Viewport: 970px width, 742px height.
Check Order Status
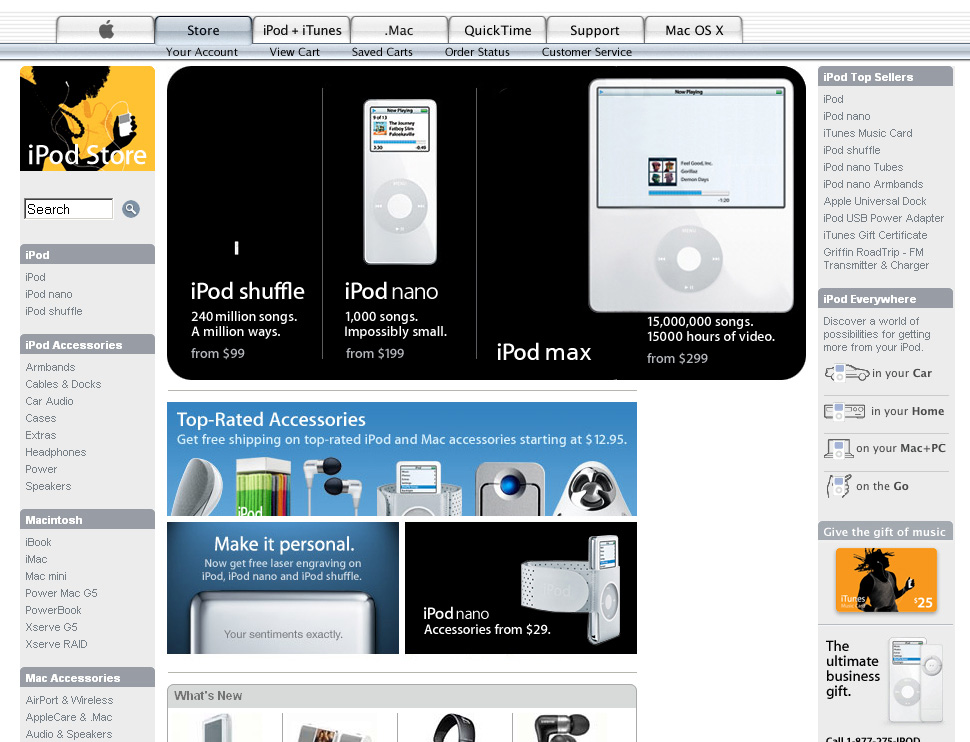(477, 52)
